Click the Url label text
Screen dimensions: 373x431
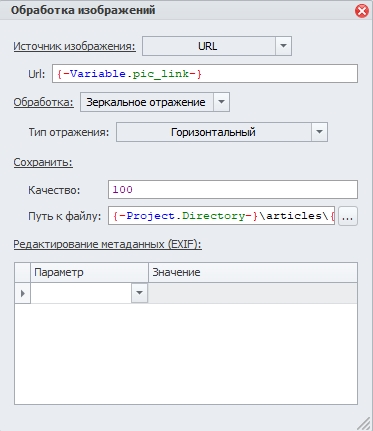[x=36, y=74]
